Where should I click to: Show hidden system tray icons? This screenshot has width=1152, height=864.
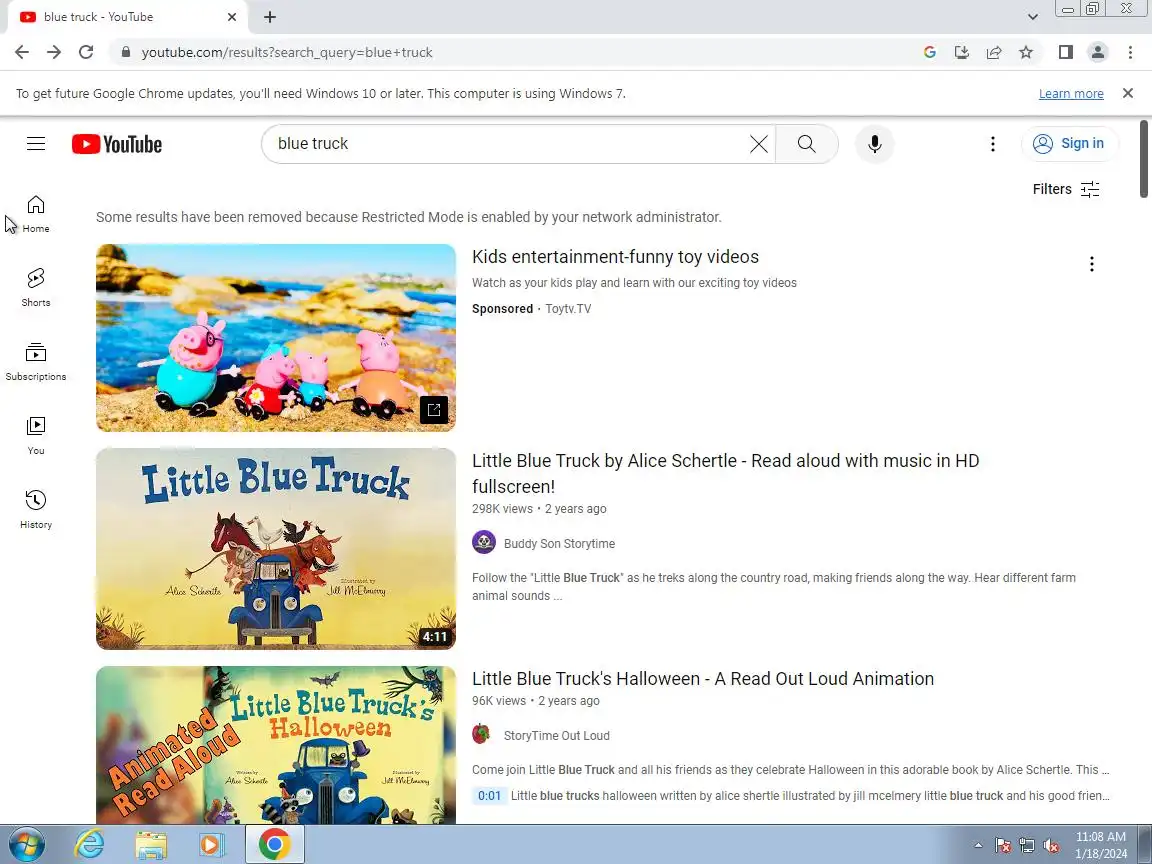pyautogui.click(x=978, y=846)
